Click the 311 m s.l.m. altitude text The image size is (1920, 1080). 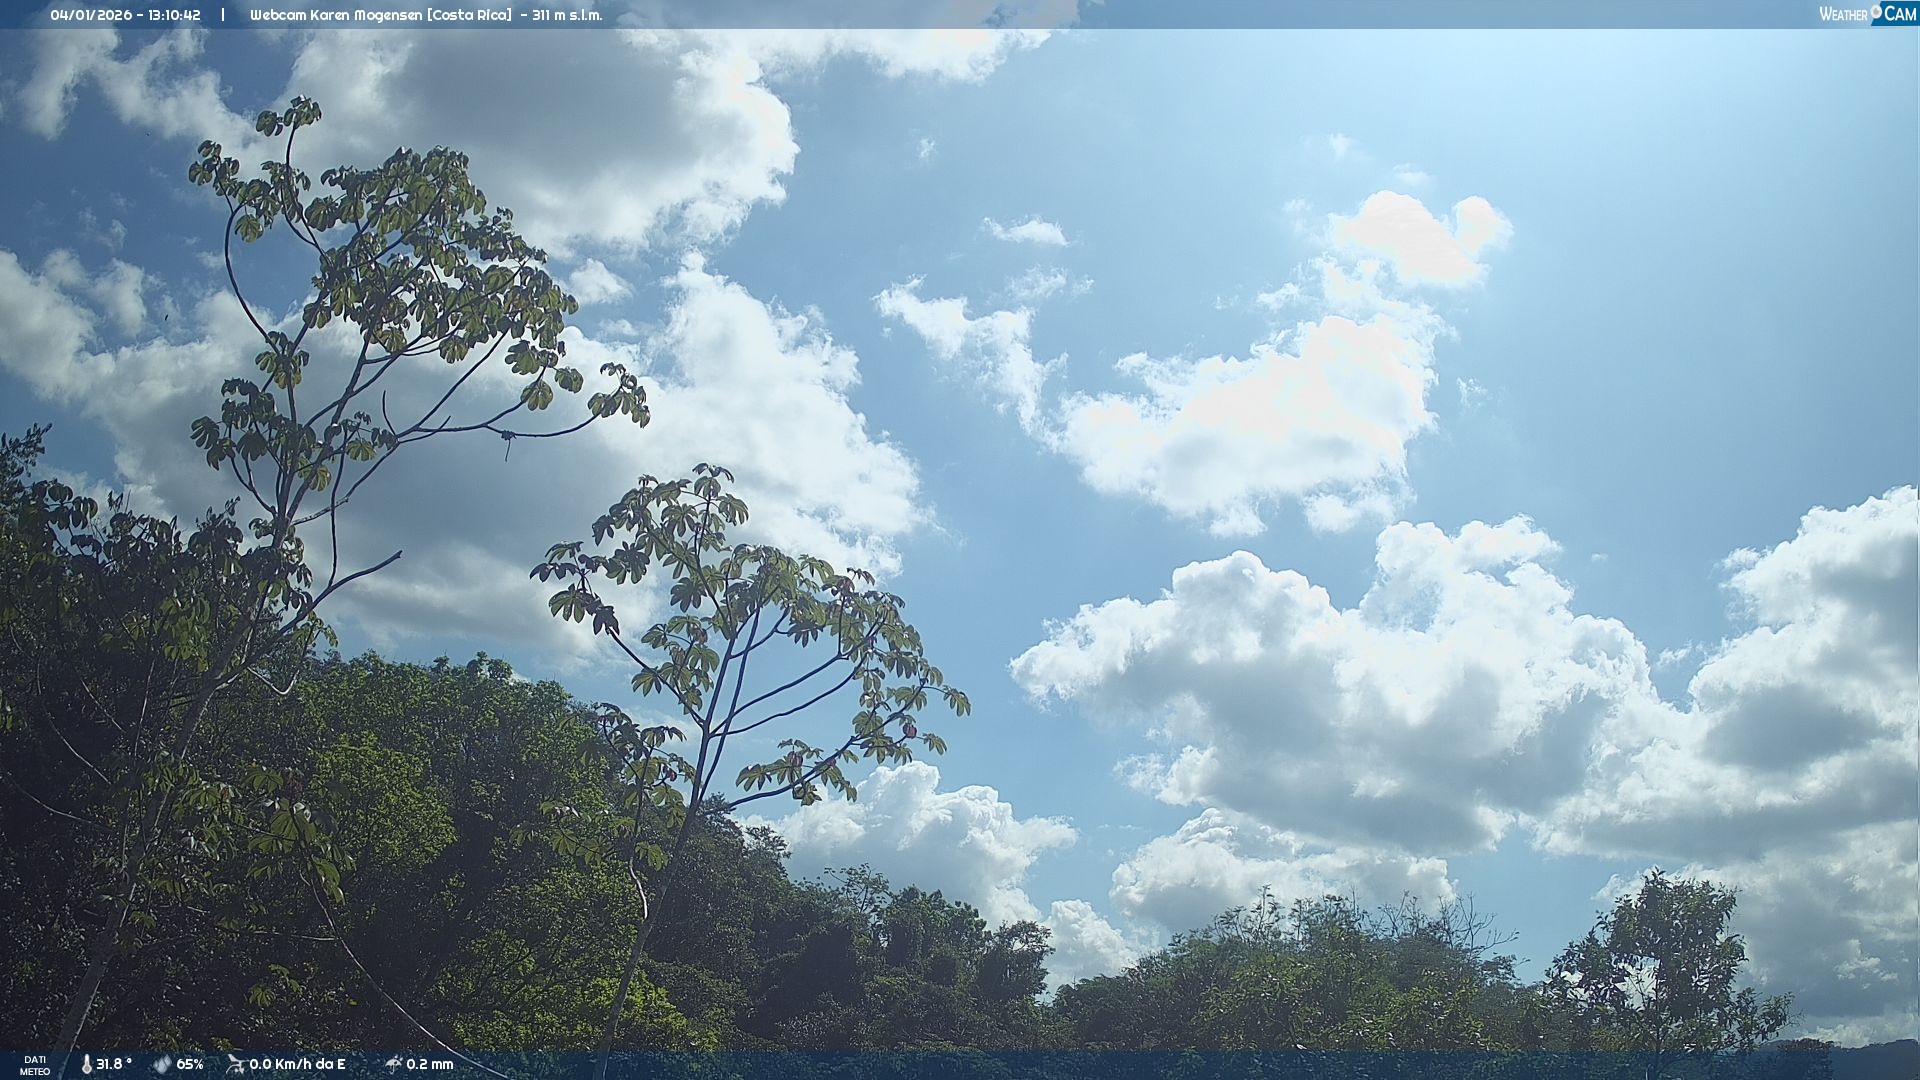tap(567, 15)
